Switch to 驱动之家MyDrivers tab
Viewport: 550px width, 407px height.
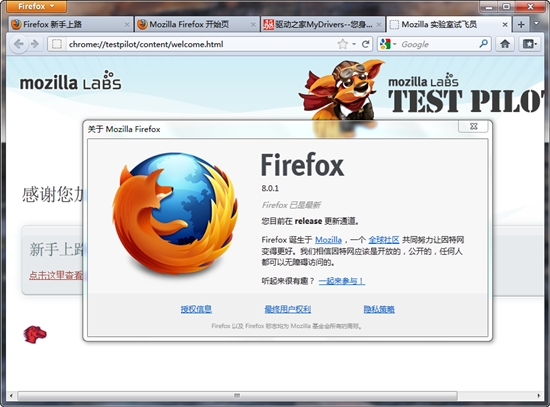coord(322,25)
